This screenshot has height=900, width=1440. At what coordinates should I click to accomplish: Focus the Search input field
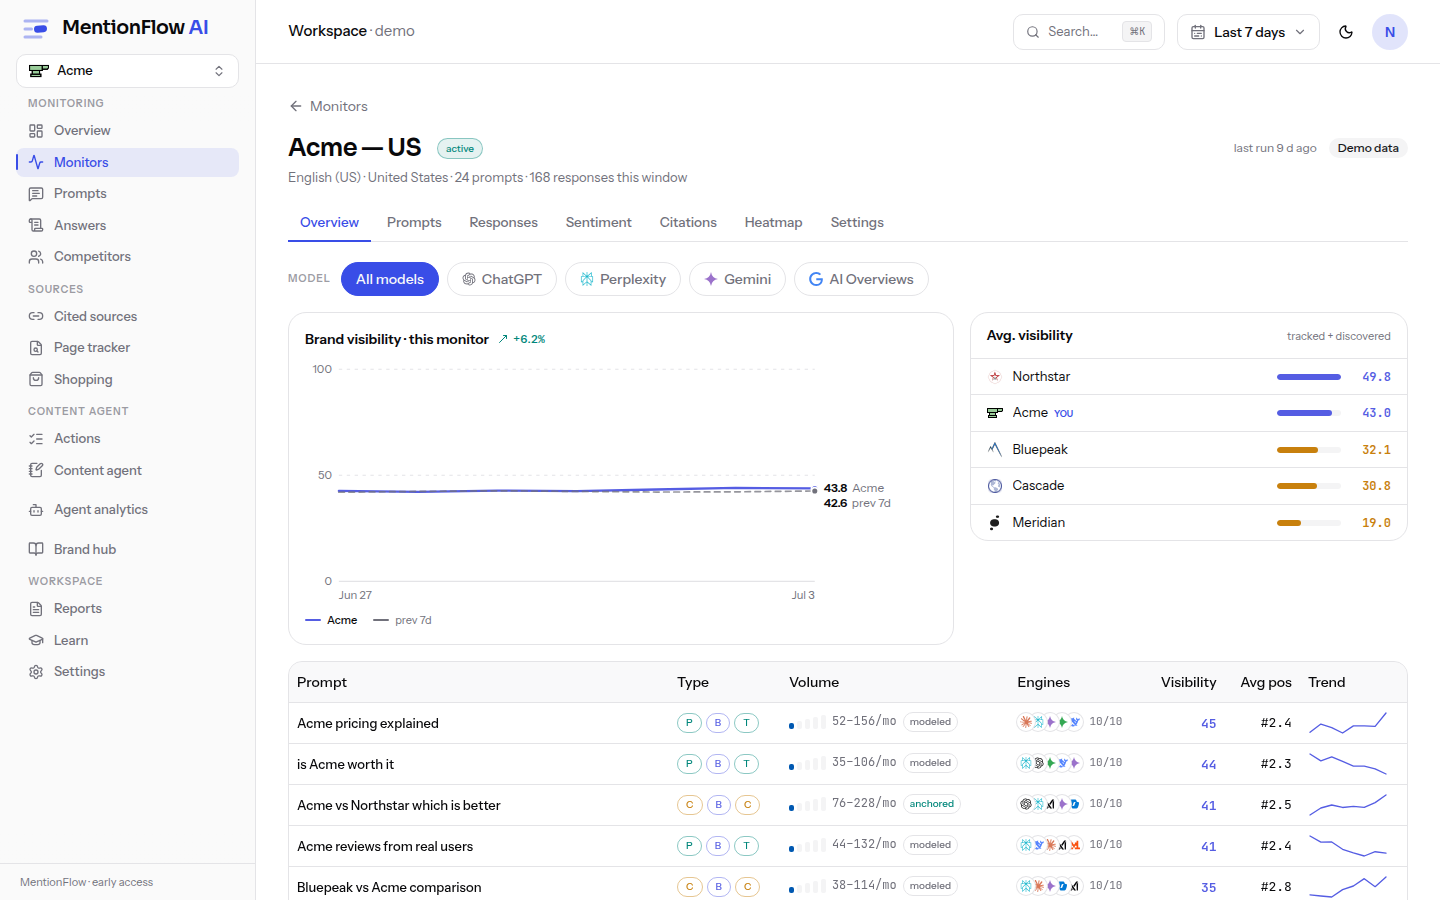click(1088, 32)
